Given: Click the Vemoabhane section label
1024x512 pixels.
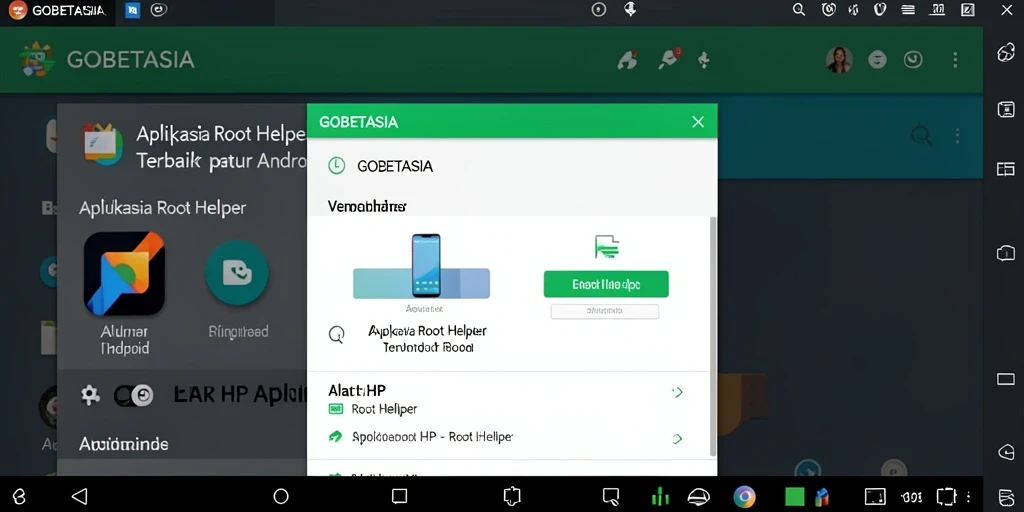Looking at the screenshot, I should pyautogui.click(x=367, y=206).
